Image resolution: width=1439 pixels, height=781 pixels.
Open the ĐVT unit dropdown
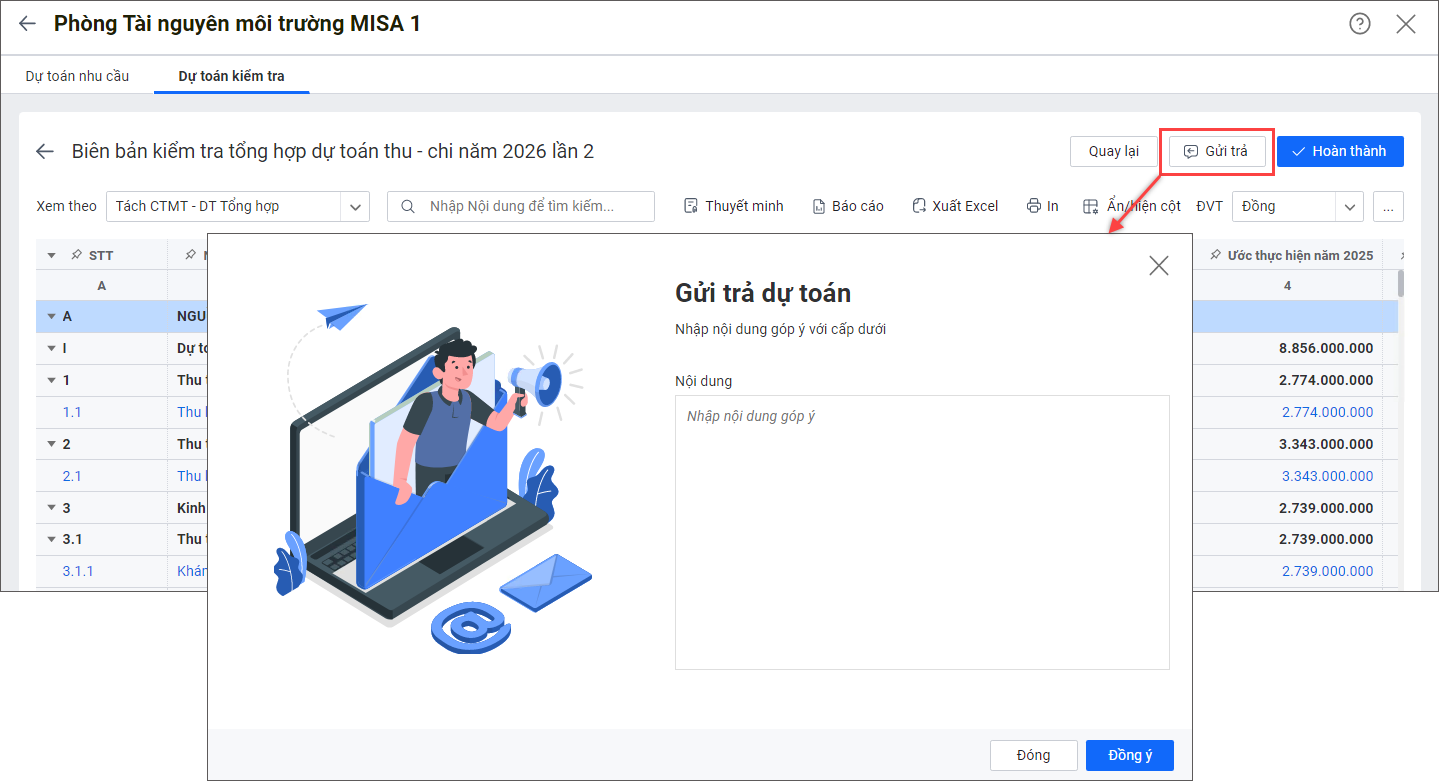point(1349,206)
